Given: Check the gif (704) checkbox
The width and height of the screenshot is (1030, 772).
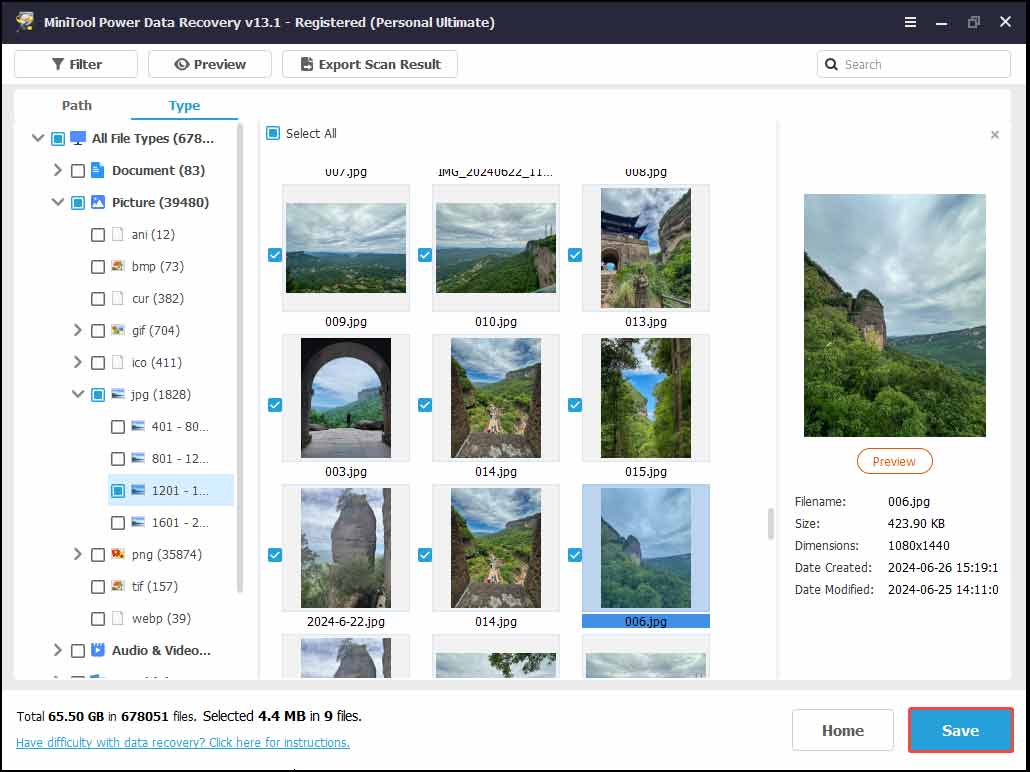Looking at the screenshot, I should tap(97, 331).
